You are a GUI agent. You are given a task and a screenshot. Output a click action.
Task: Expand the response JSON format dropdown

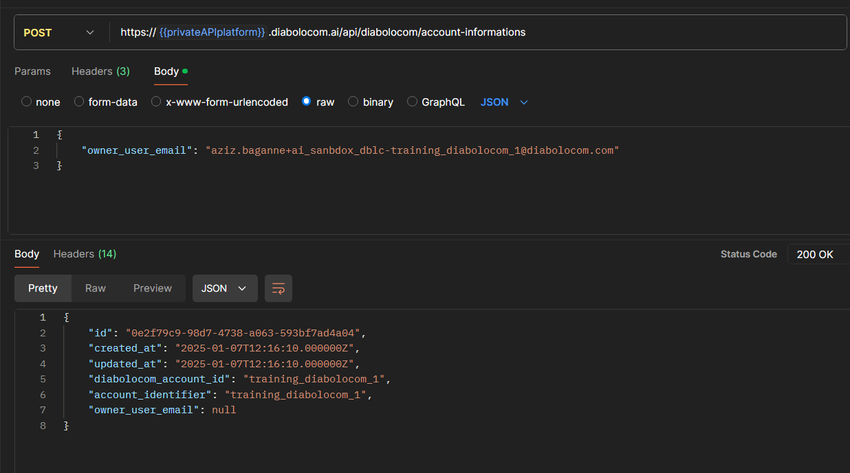click(224, 288)
